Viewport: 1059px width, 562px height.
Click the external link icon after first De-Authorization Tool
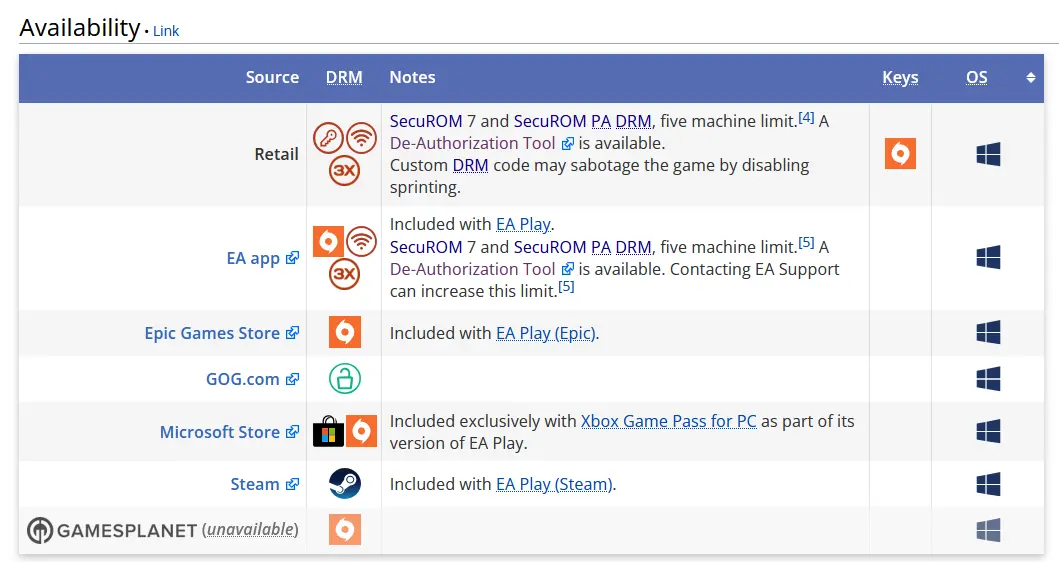pyautogui.click(x=568, y=143)
